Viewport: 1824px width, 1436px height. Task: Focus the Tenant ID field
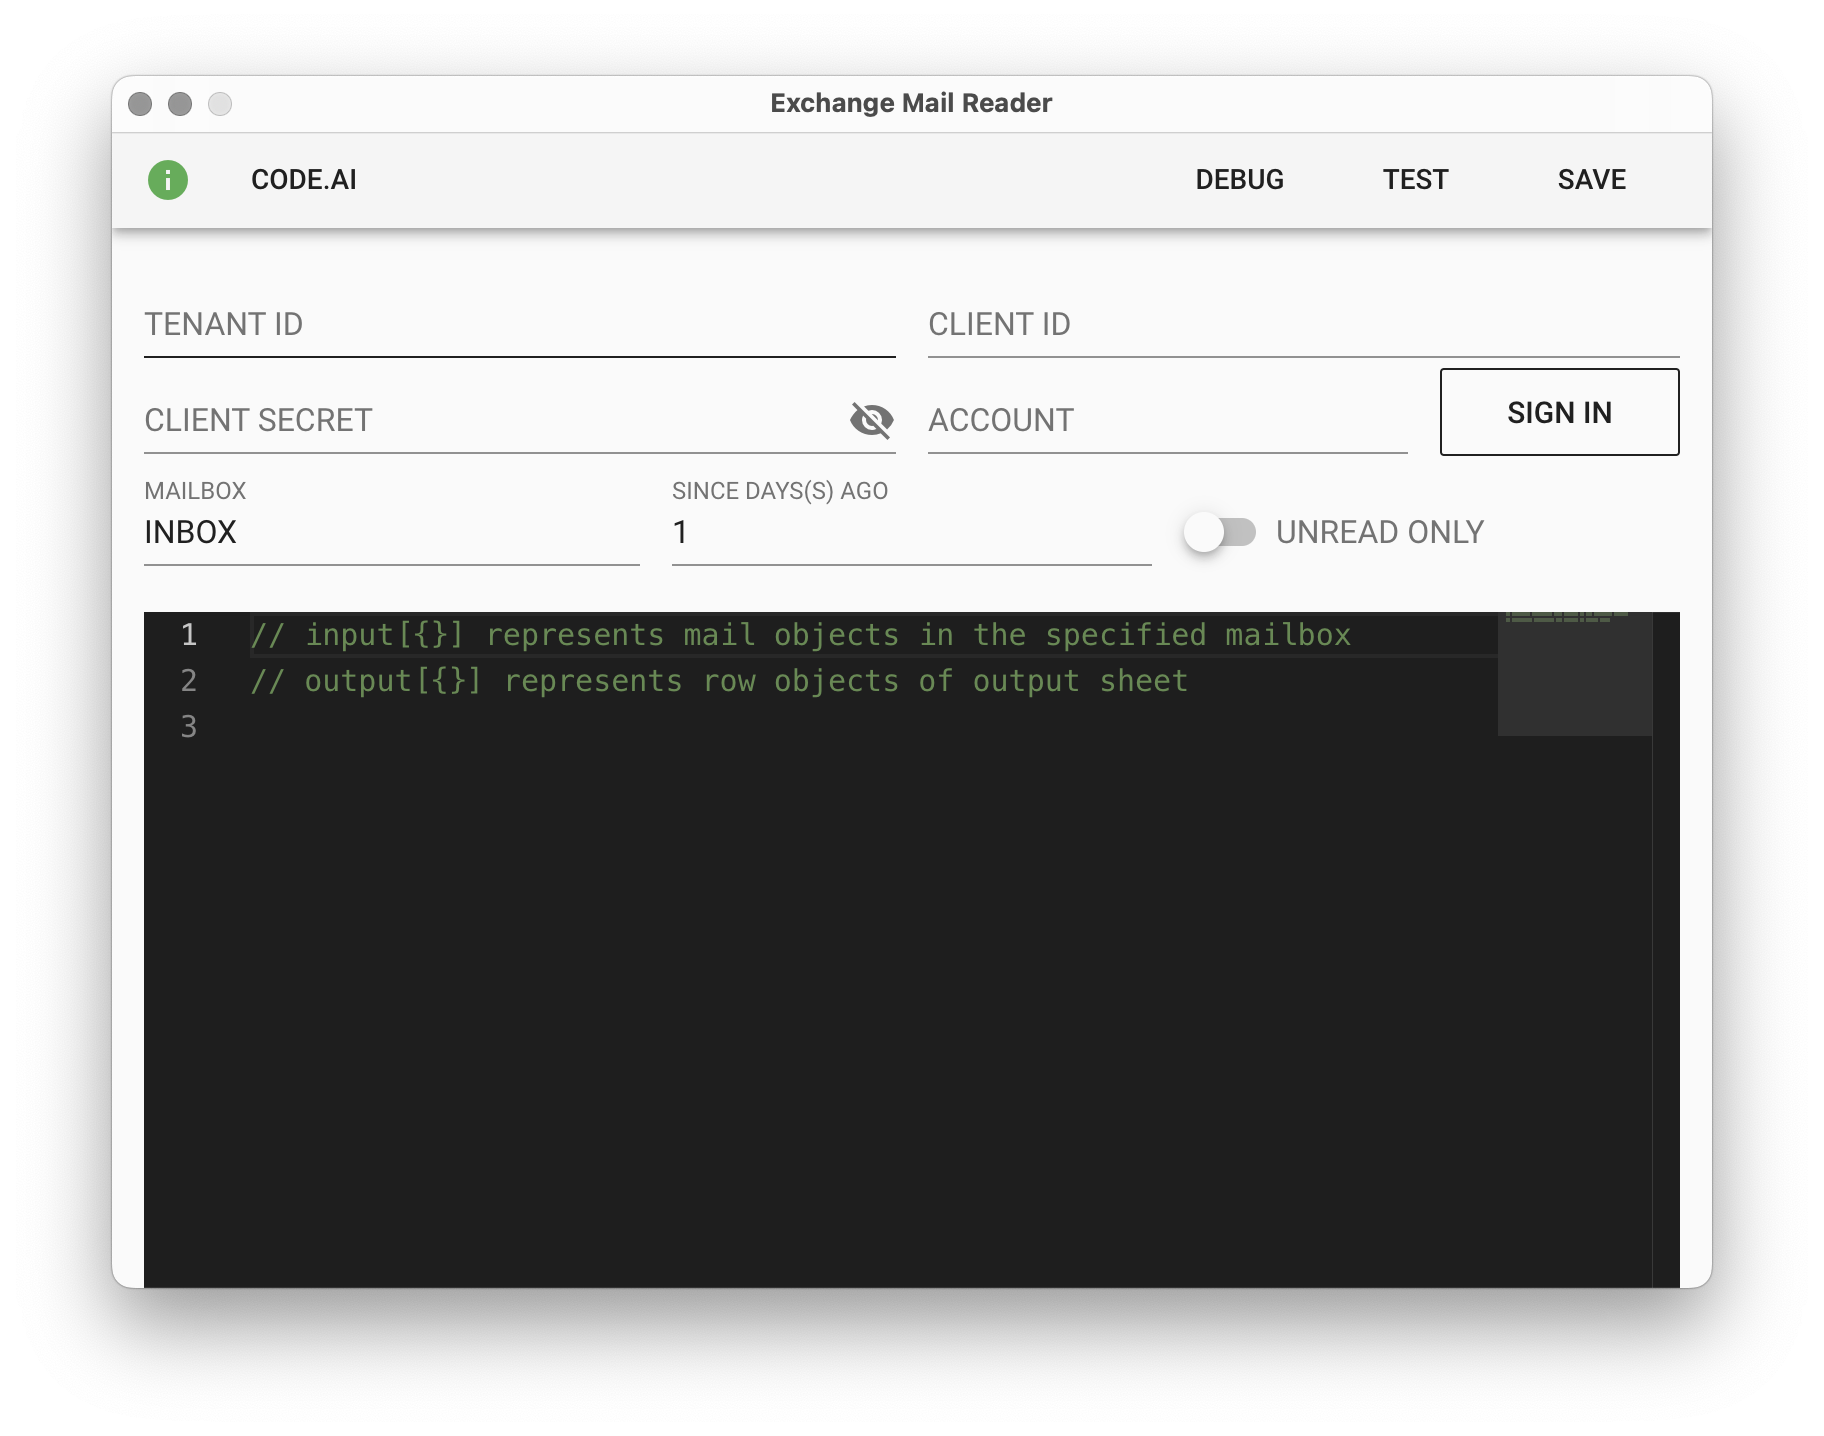(x=519, y=325)
